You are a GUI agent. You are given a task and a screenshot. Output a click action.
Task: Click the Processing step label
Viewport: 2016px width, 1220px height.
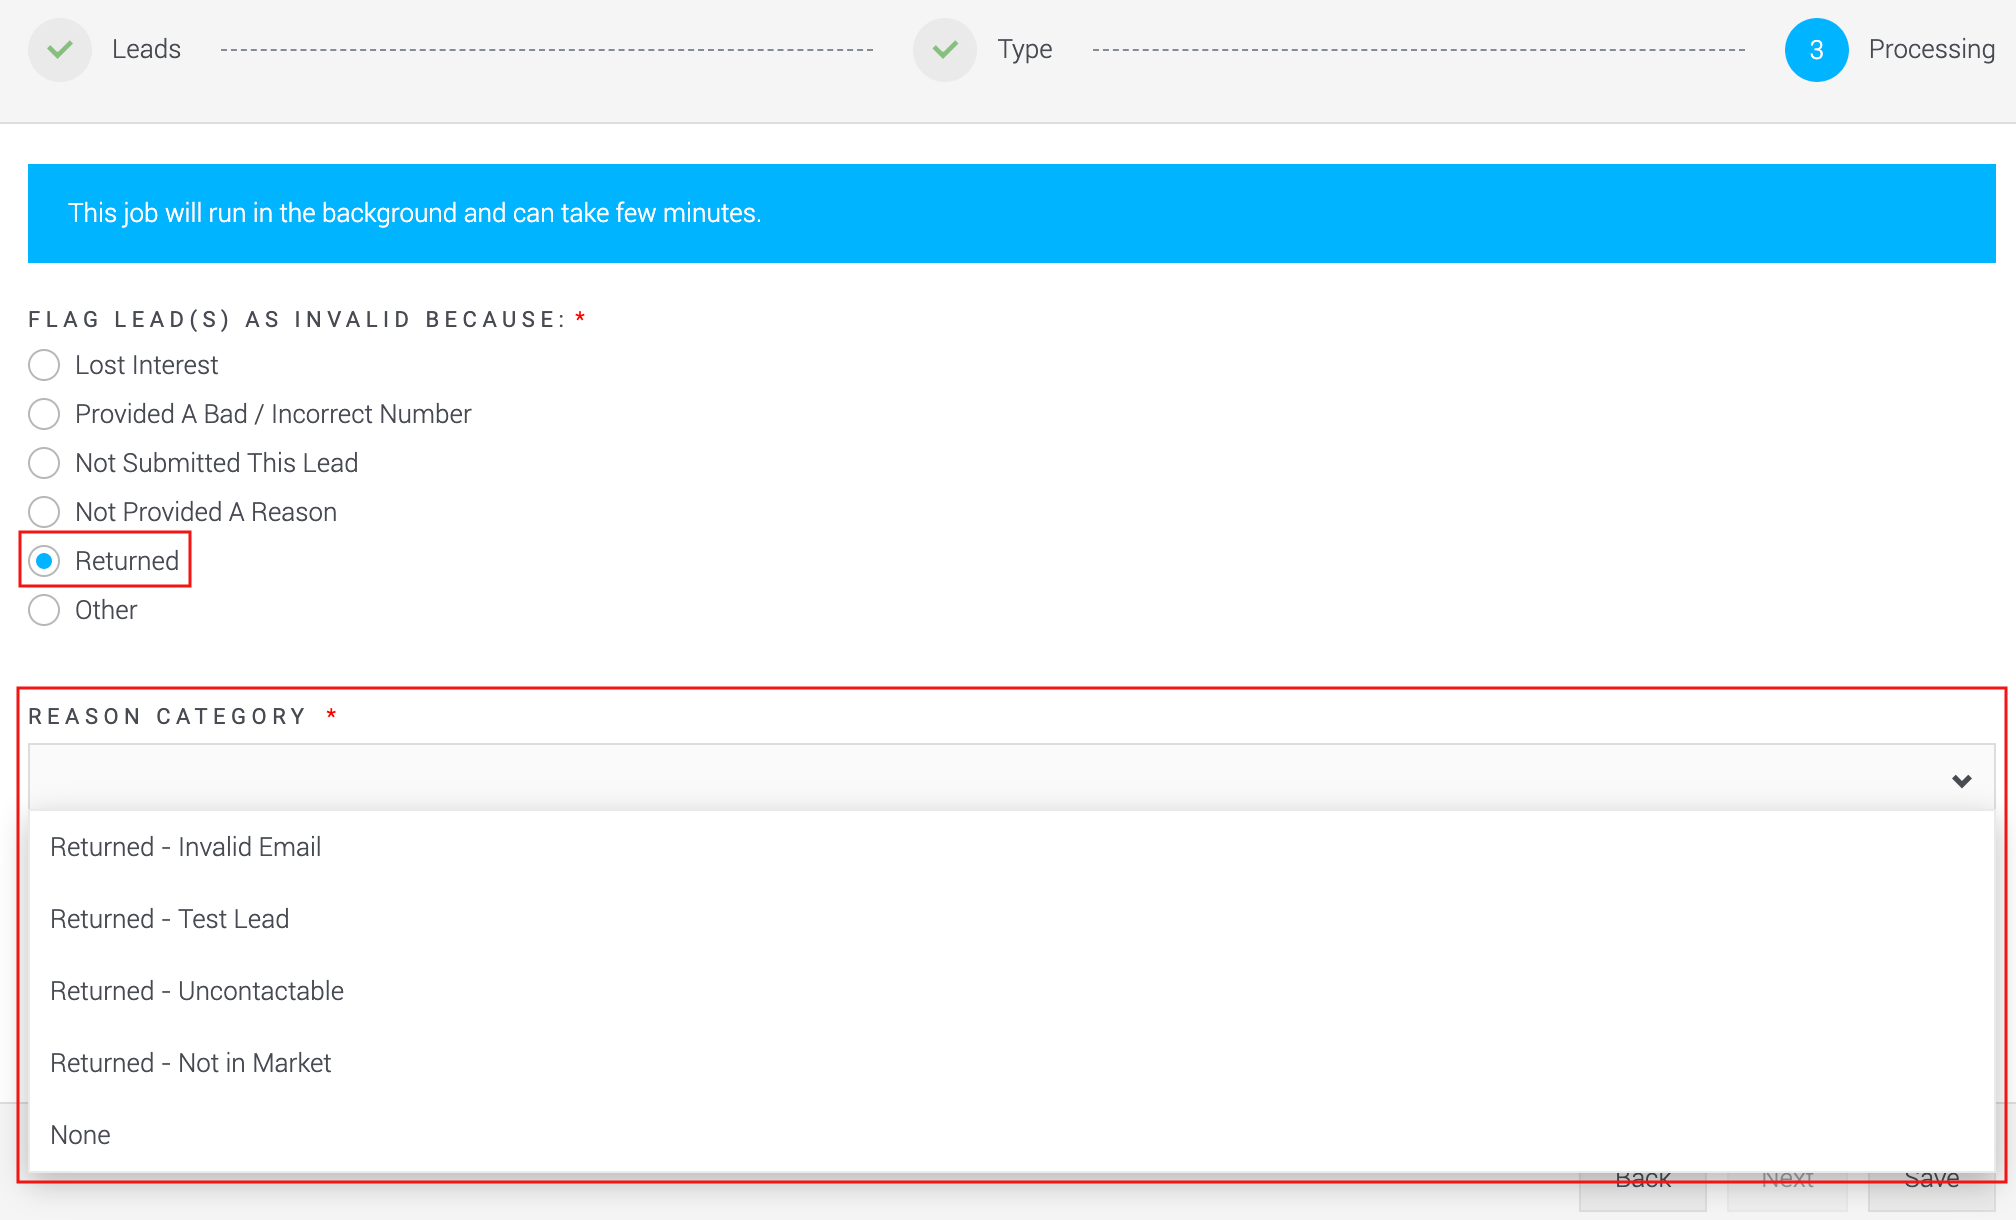point(1932,50)
